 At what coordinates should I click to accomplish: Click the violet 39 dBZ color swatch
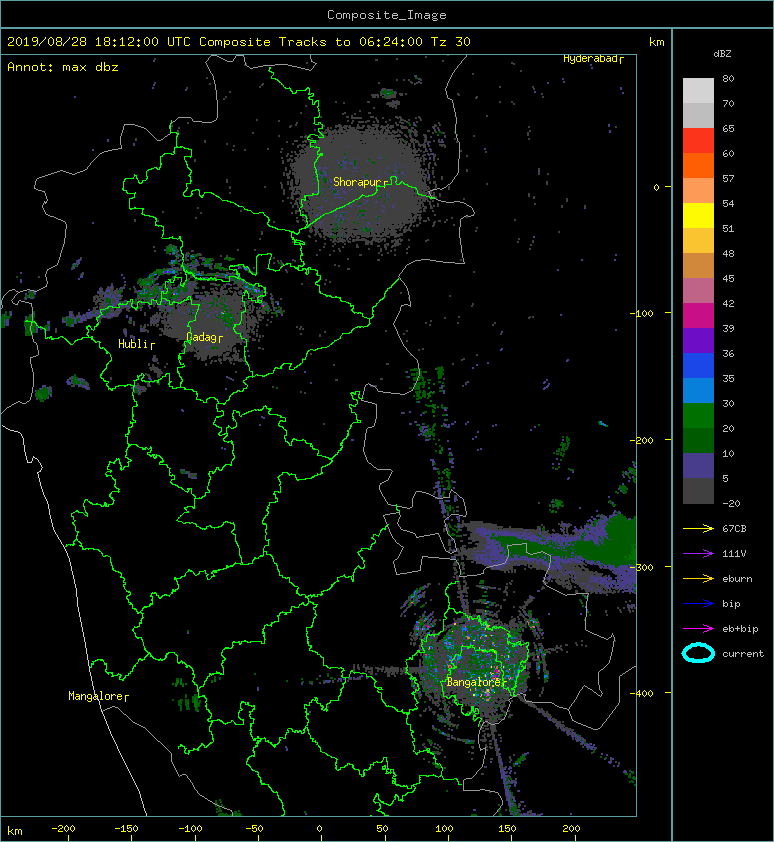click(698, 340)
